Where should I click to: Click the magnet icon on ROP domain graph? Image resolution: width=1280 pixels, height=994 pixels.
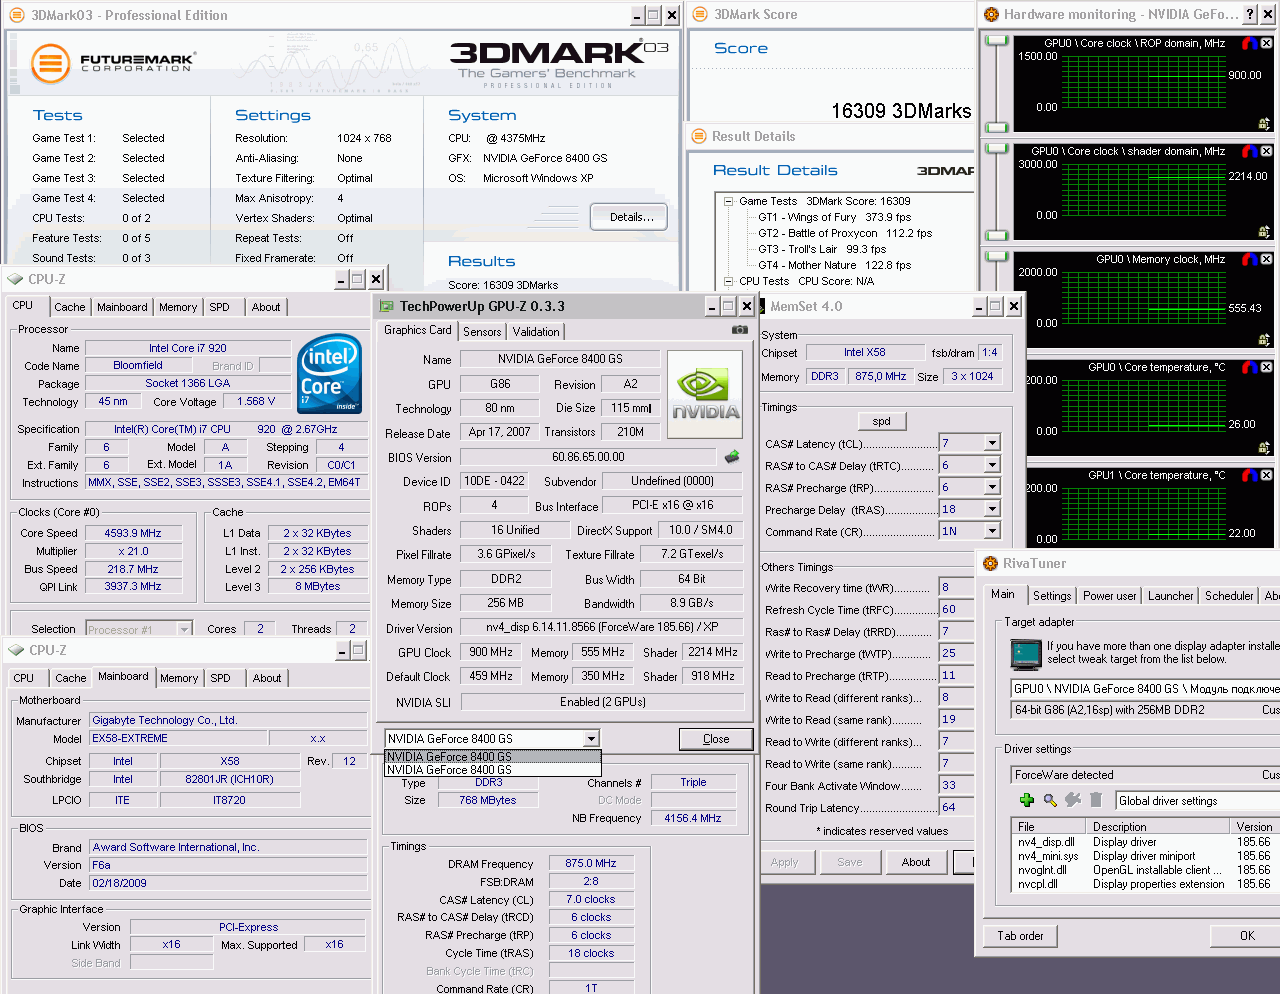tap(1249, 43)
